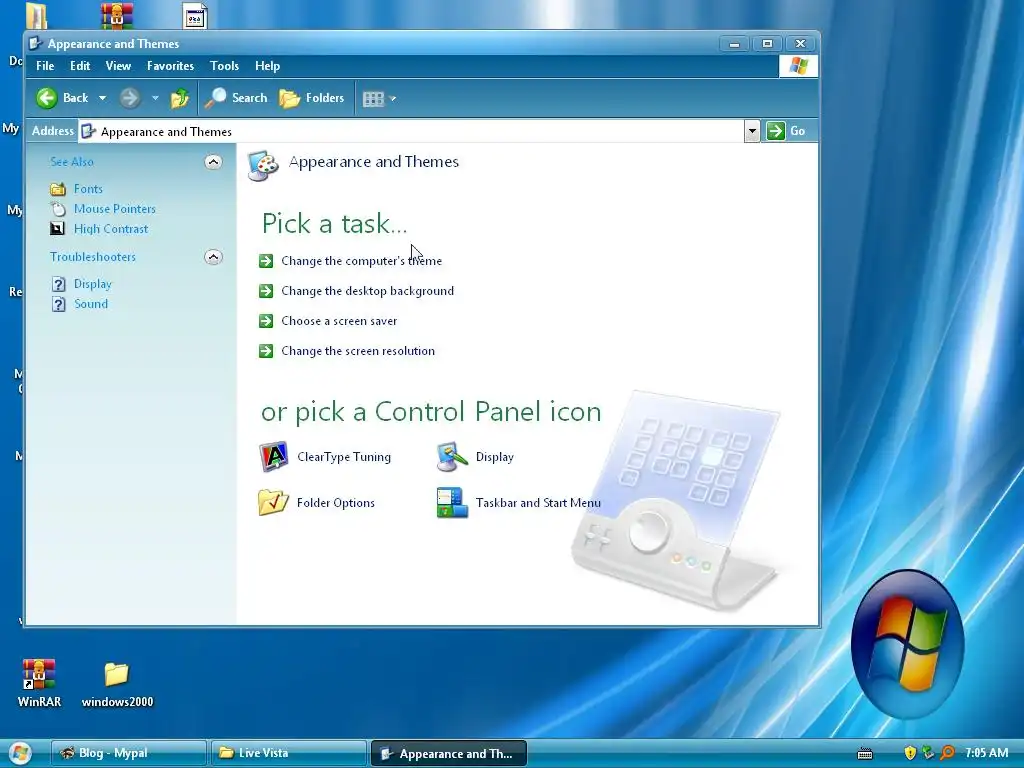Image resolution: width=1024 pixels, height=768 pixels.
Task: Open the Views dropdown arrow
Action: coord(392,99)
